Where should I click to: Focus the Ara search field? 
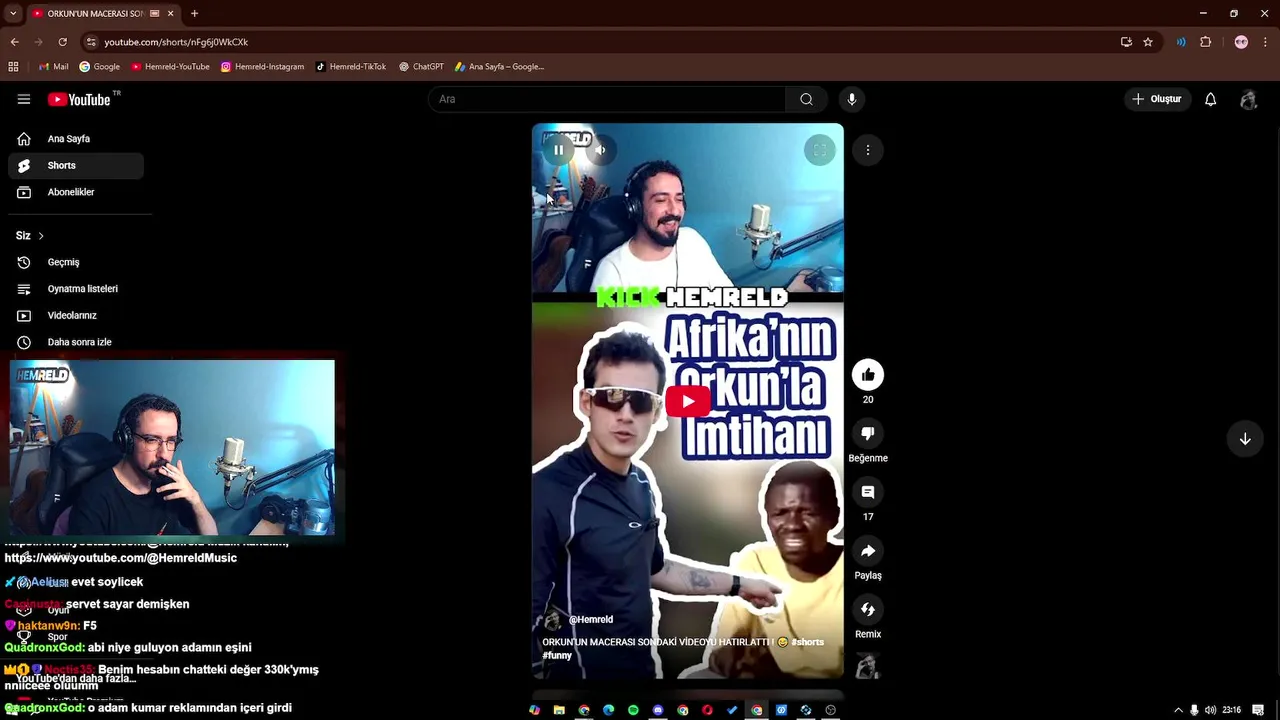click(607, 99)
